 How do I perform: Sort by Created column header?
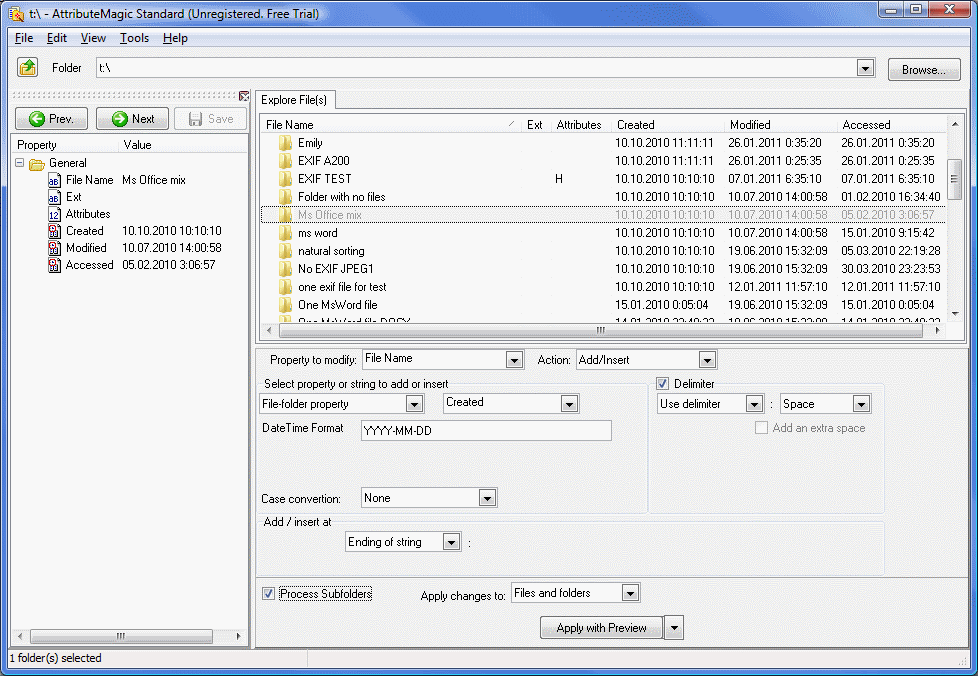[668, 125]
